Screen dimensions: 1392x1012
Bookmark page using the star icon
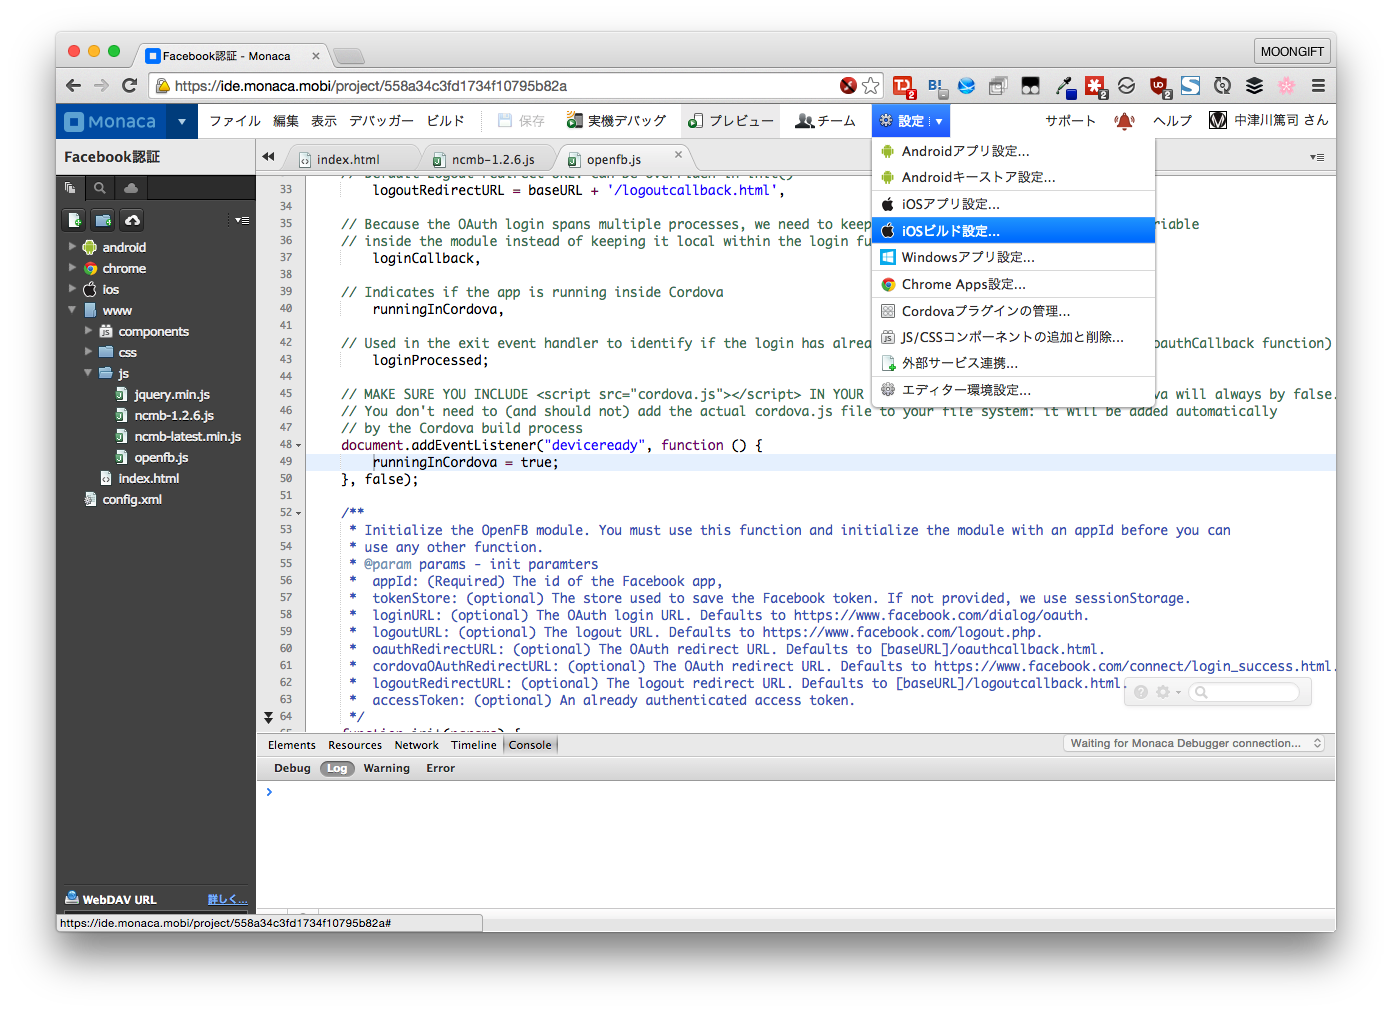coord(871,86)
